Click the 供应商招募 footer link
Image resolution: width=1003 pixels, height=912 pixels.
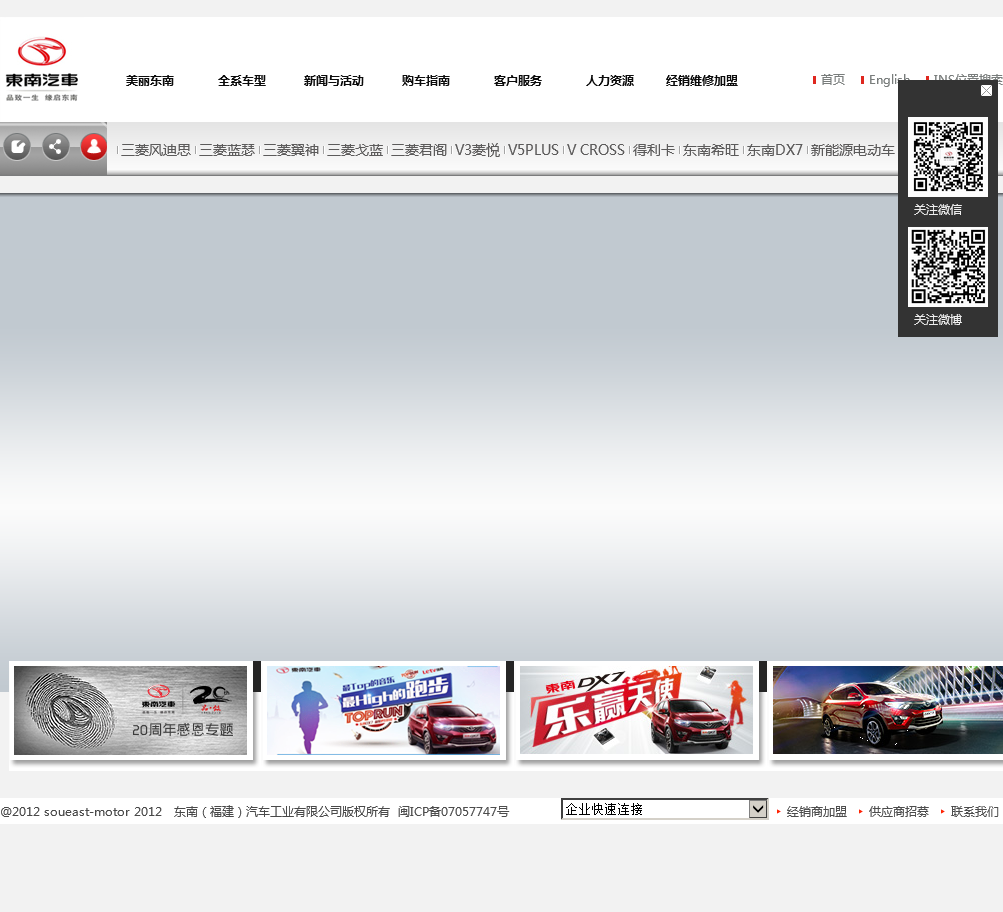(x=898, y=812)
